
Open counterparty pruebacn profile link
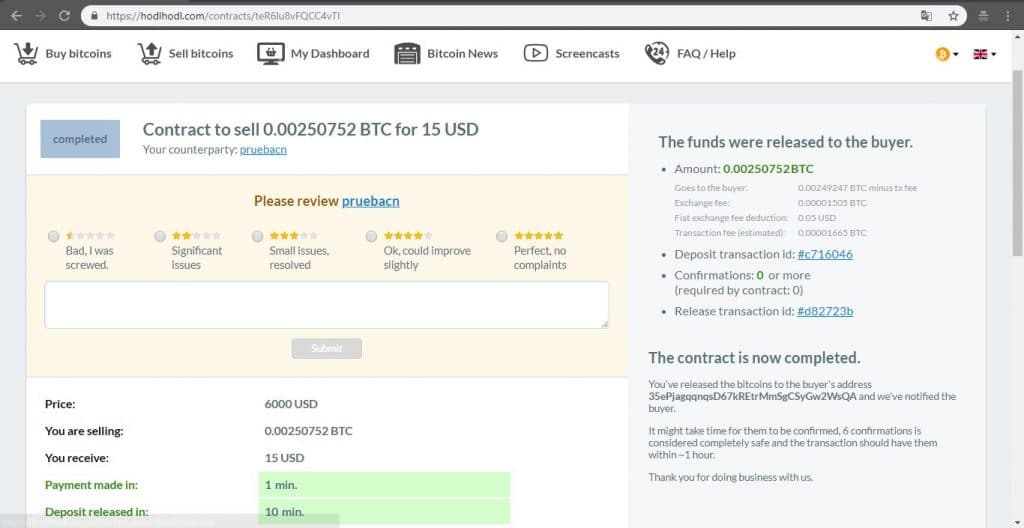[x=263, y=150]
